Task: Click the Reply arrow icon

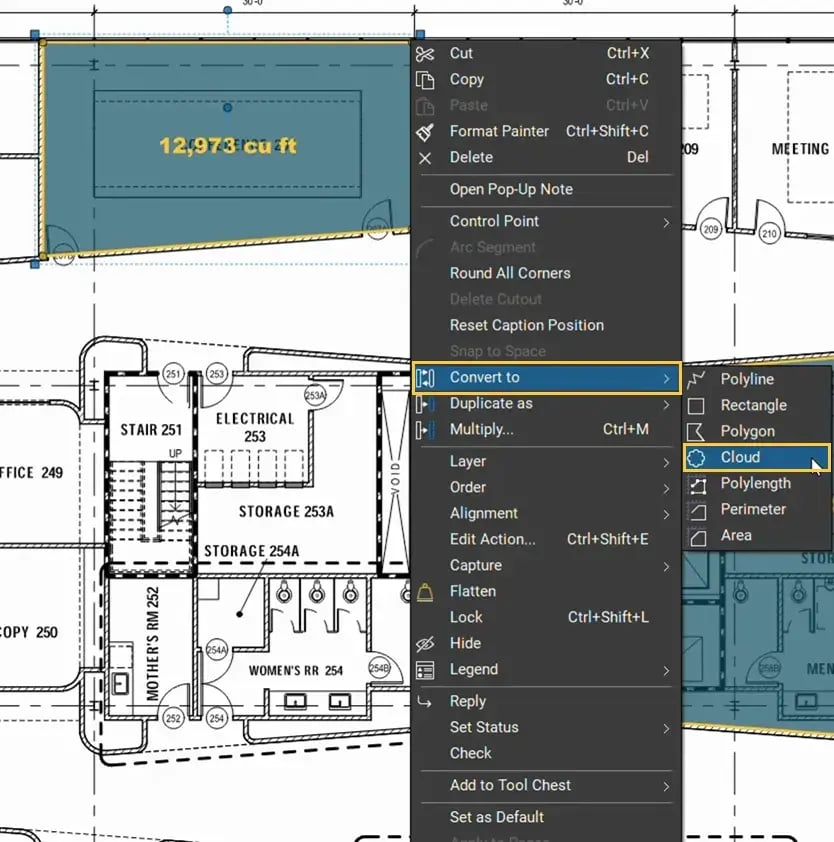Action: [425, 702]
